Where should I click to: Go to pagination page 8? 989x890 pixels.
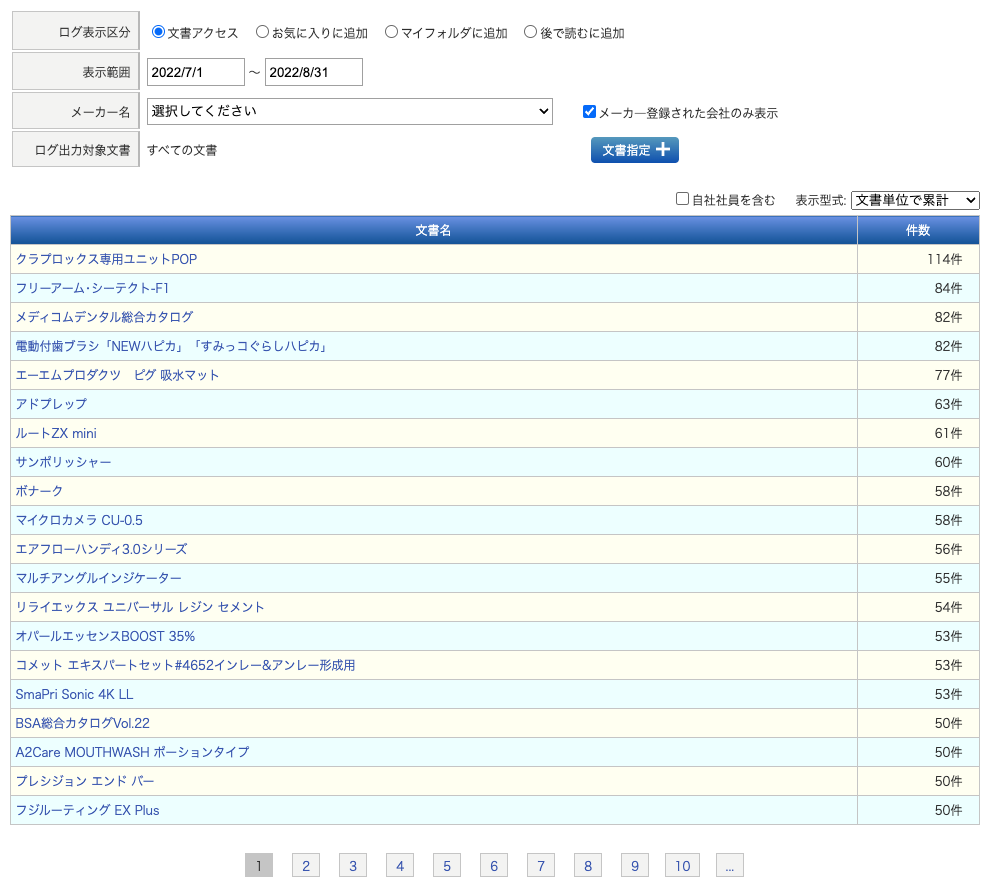tap(588, 865)
